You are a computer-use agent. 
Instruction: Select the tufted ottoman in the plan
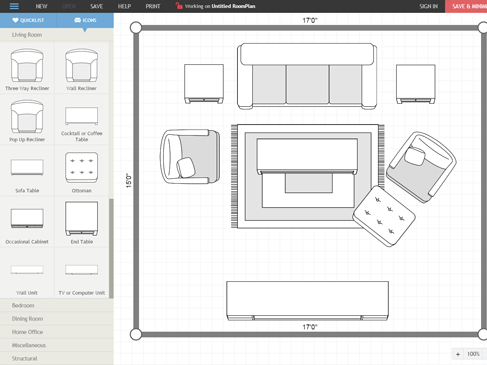[x=384, y=216]
